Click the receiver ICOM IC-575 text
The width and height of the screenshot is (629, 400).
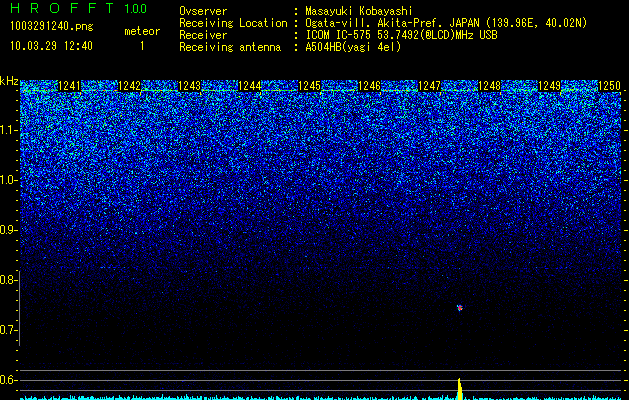(x=401, y=35)
